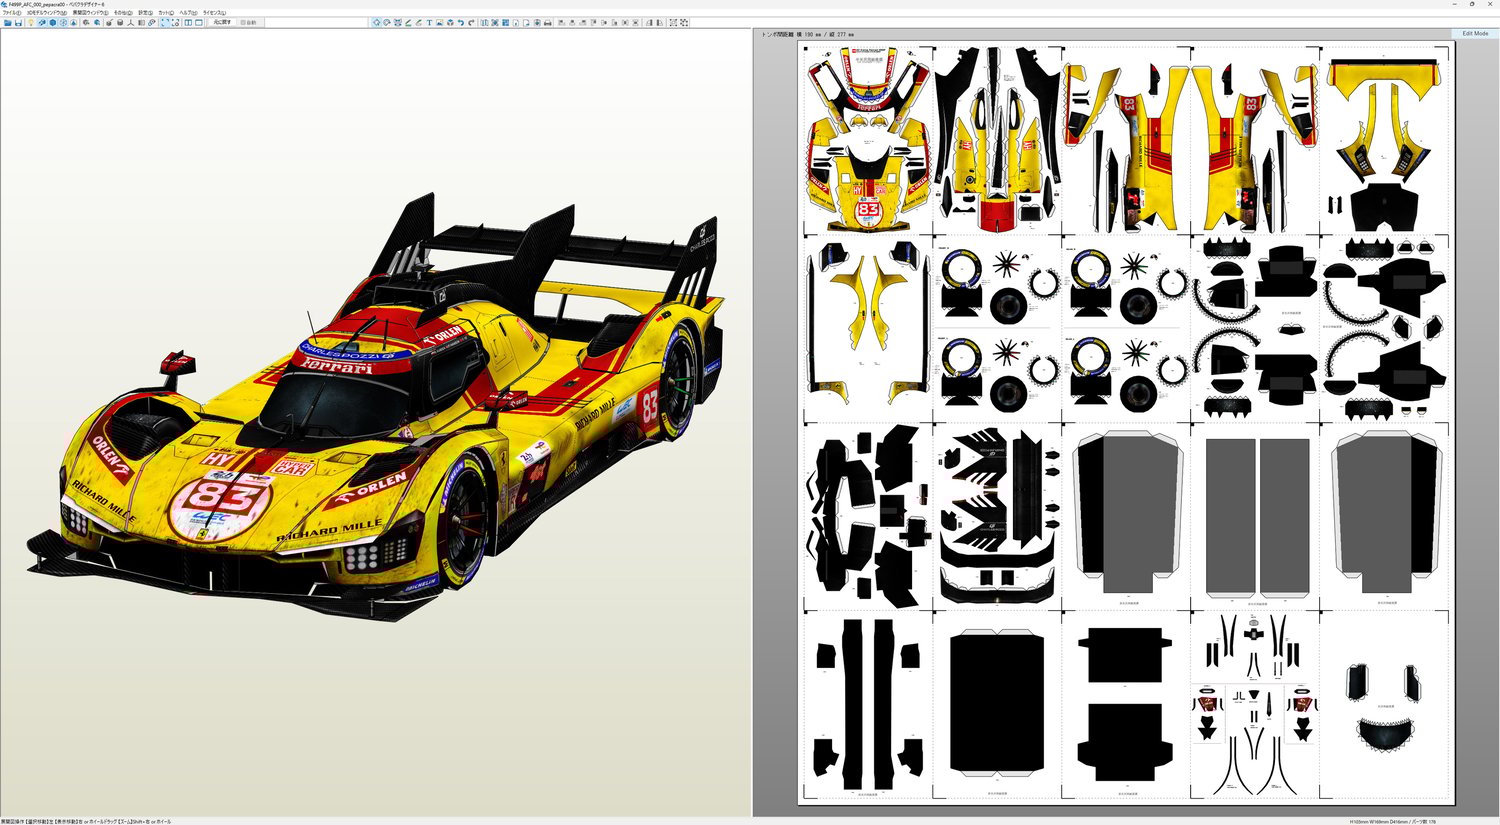Image resolution: width=1500 pixels, height=825 pixels.
Task: Switch to the single-pane window layout
Action: (199, 23)
